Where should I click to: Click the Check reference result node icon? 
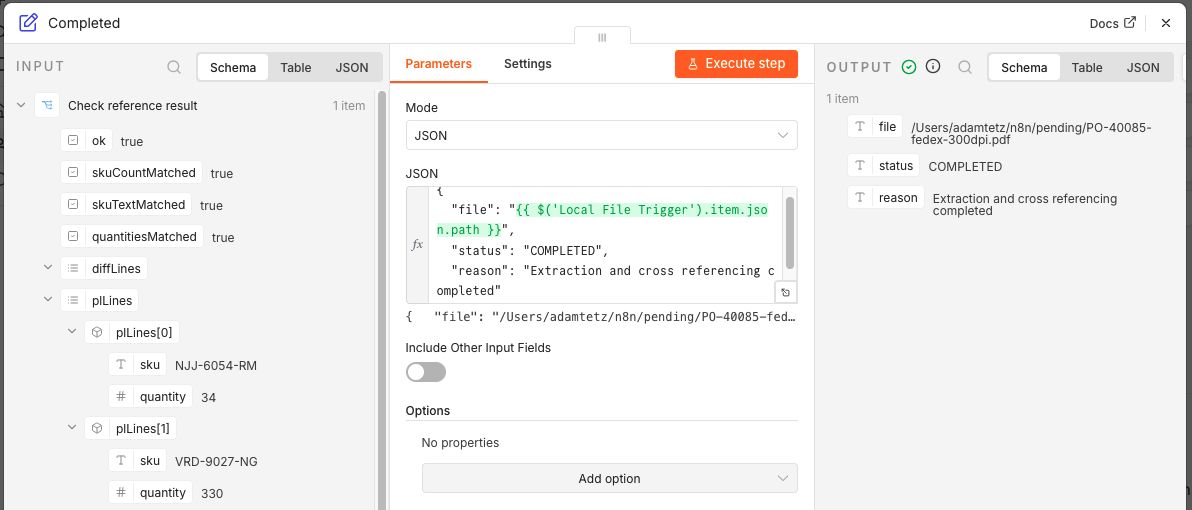(x=47, y=105)
